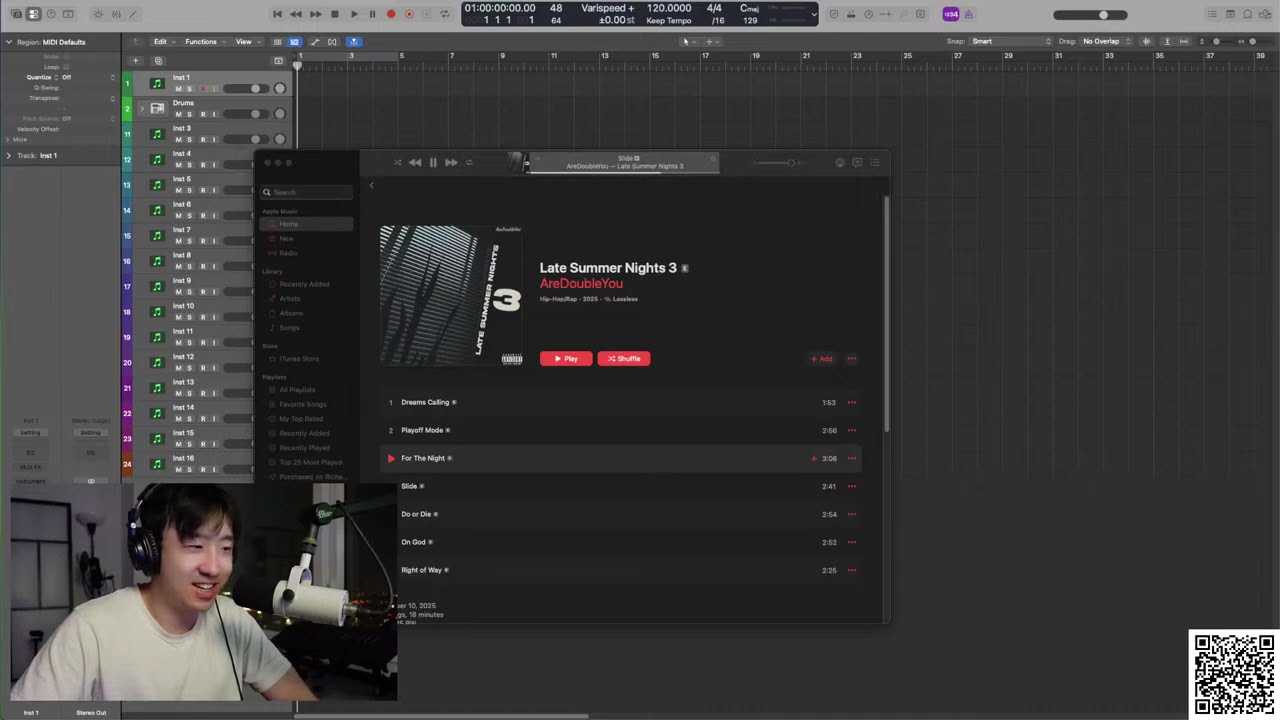The width and height of the screenshot is (1280, 720).
Task: Click Go to Beginning transport button
Action: click(x=277, y=14)
